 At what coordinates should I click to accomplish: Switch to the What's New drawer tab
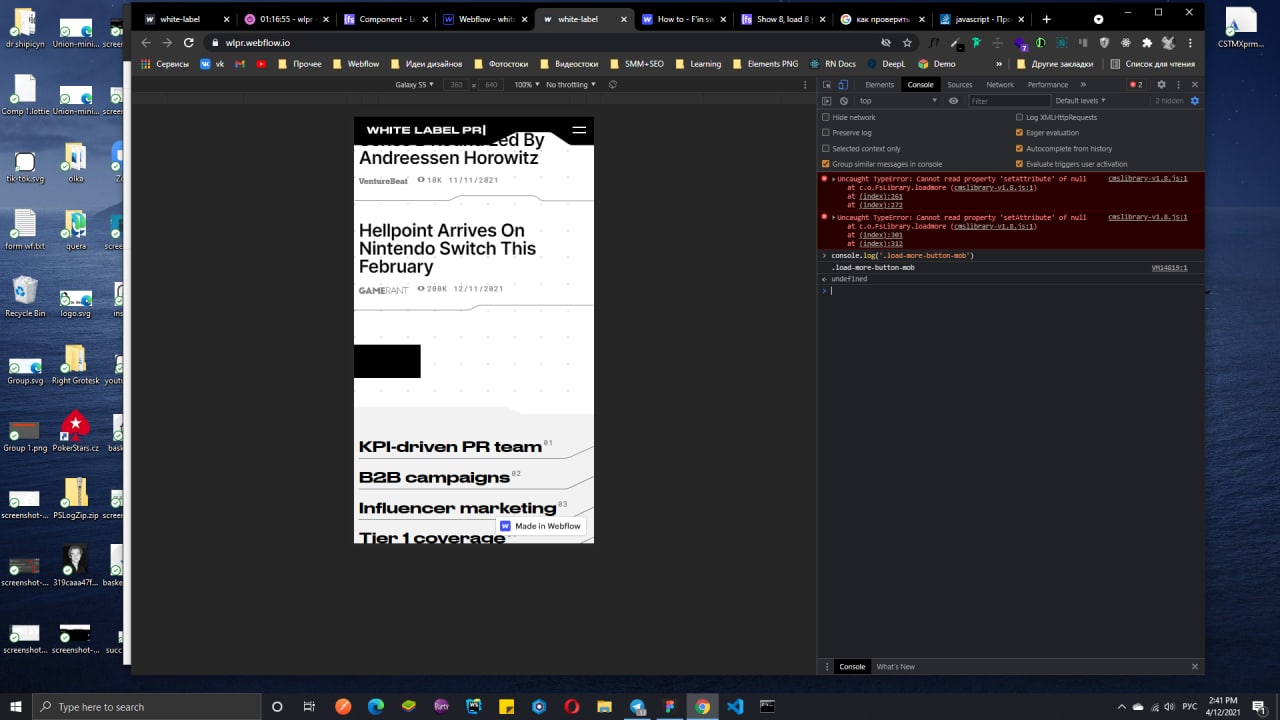click(895, 667)
